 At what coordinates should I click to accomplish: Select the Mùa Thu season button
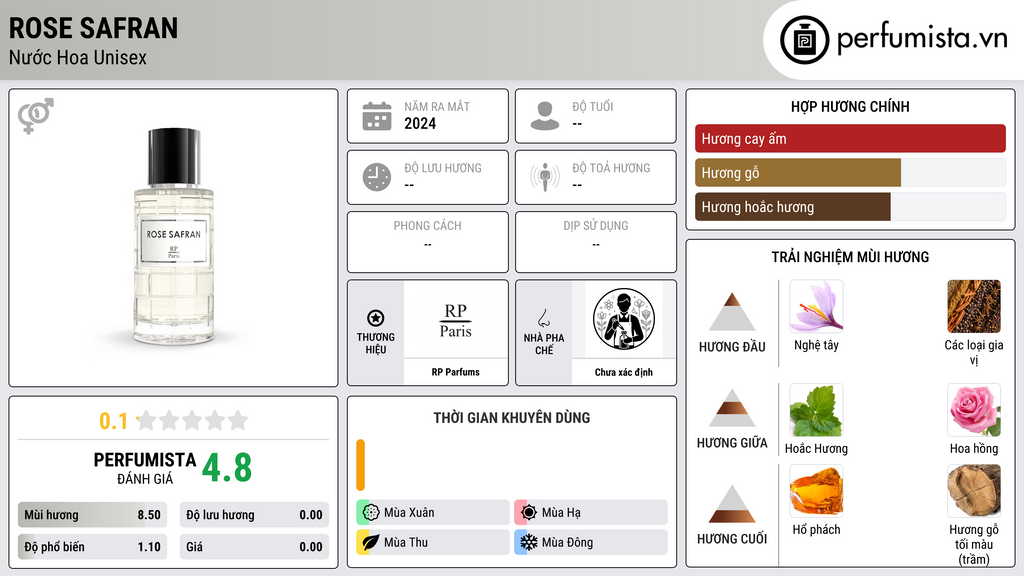click(433, 542)
